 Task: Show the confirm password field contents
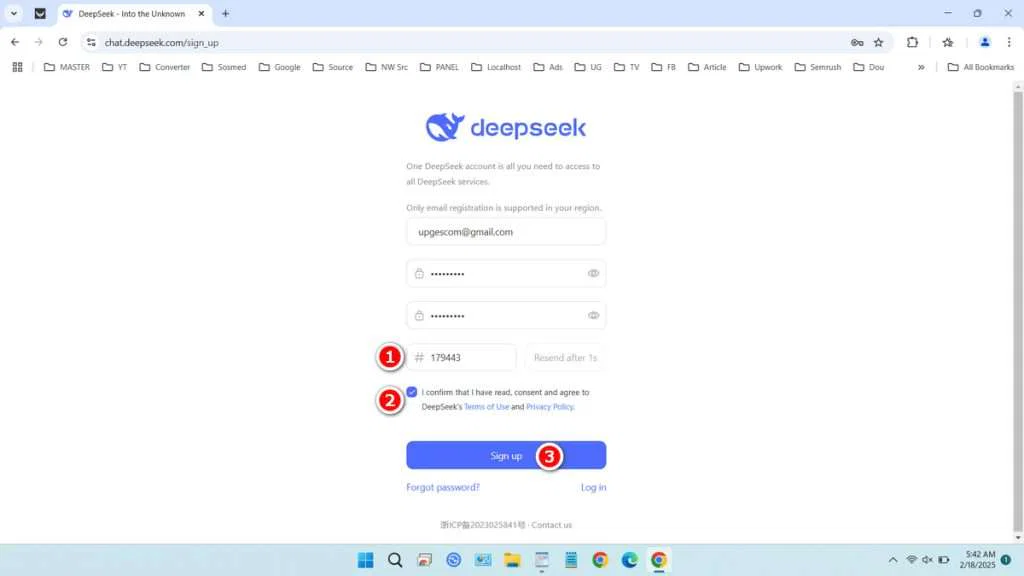tap(593, 314)
